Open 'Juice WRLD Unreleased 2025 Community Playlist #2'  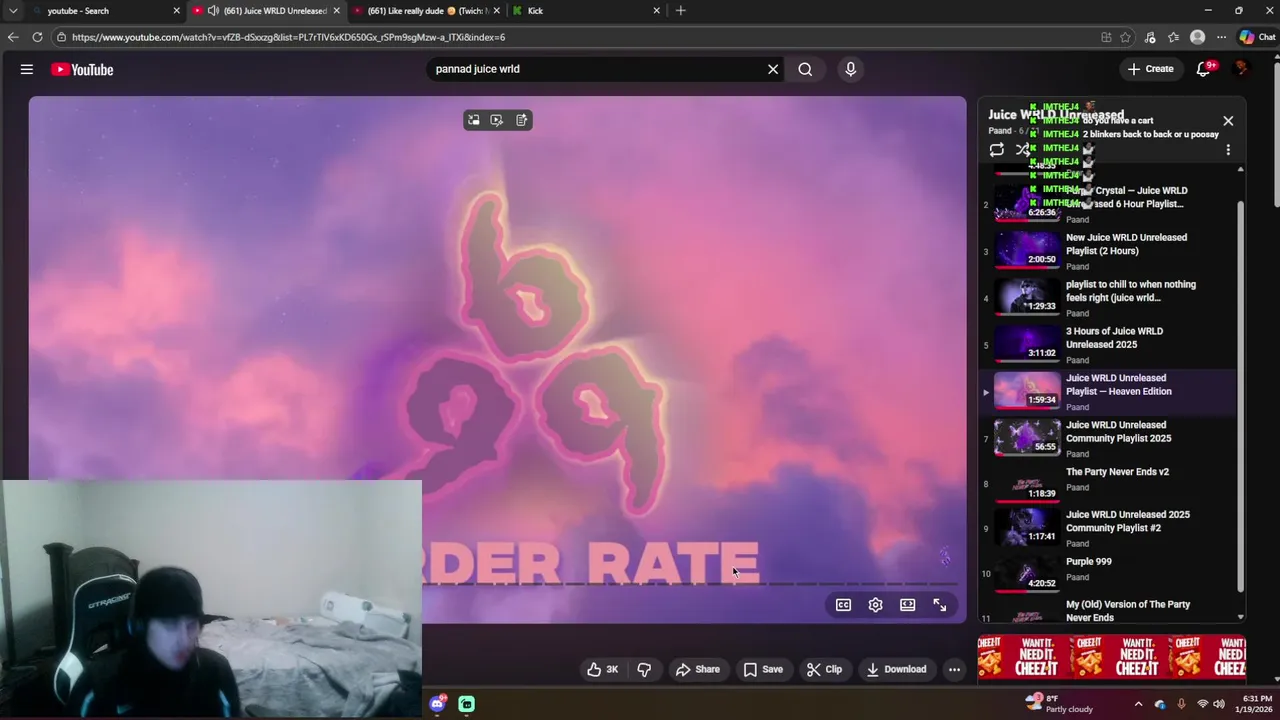point(1108,529)
